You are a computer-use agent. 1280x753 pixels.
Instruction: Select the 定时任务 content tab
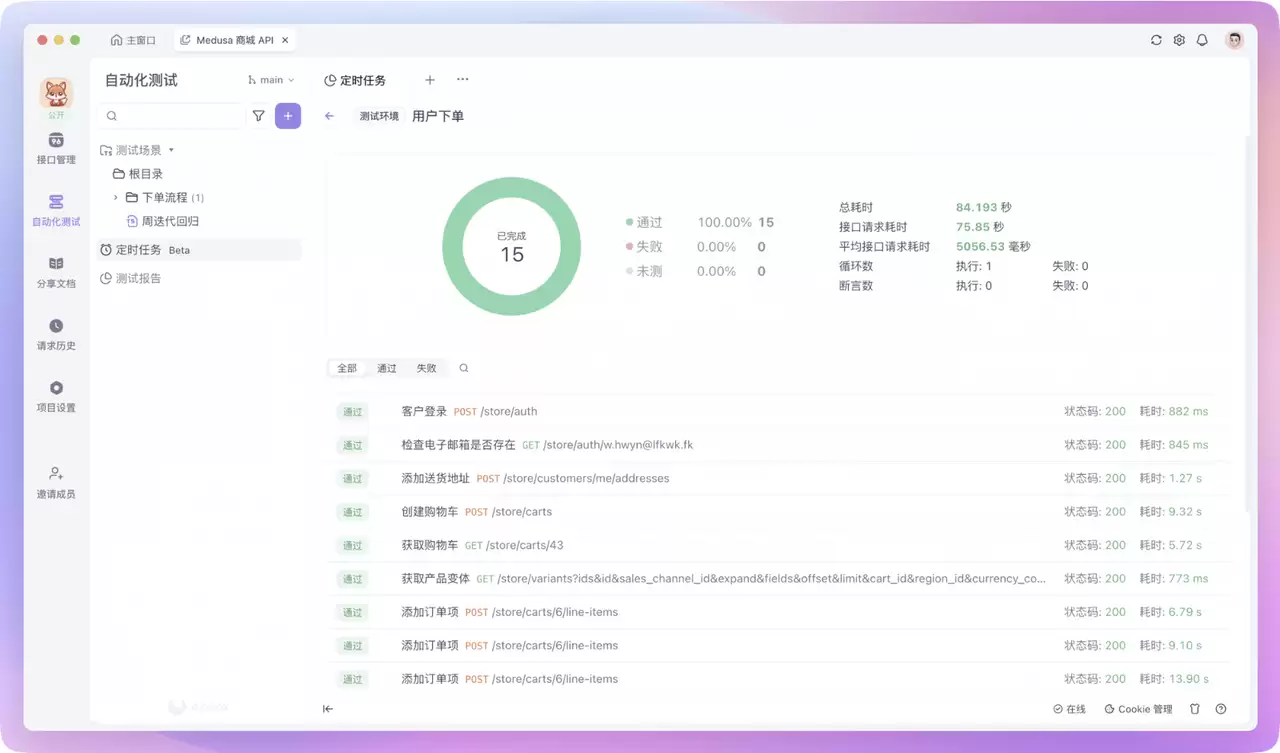pos(355,80)
